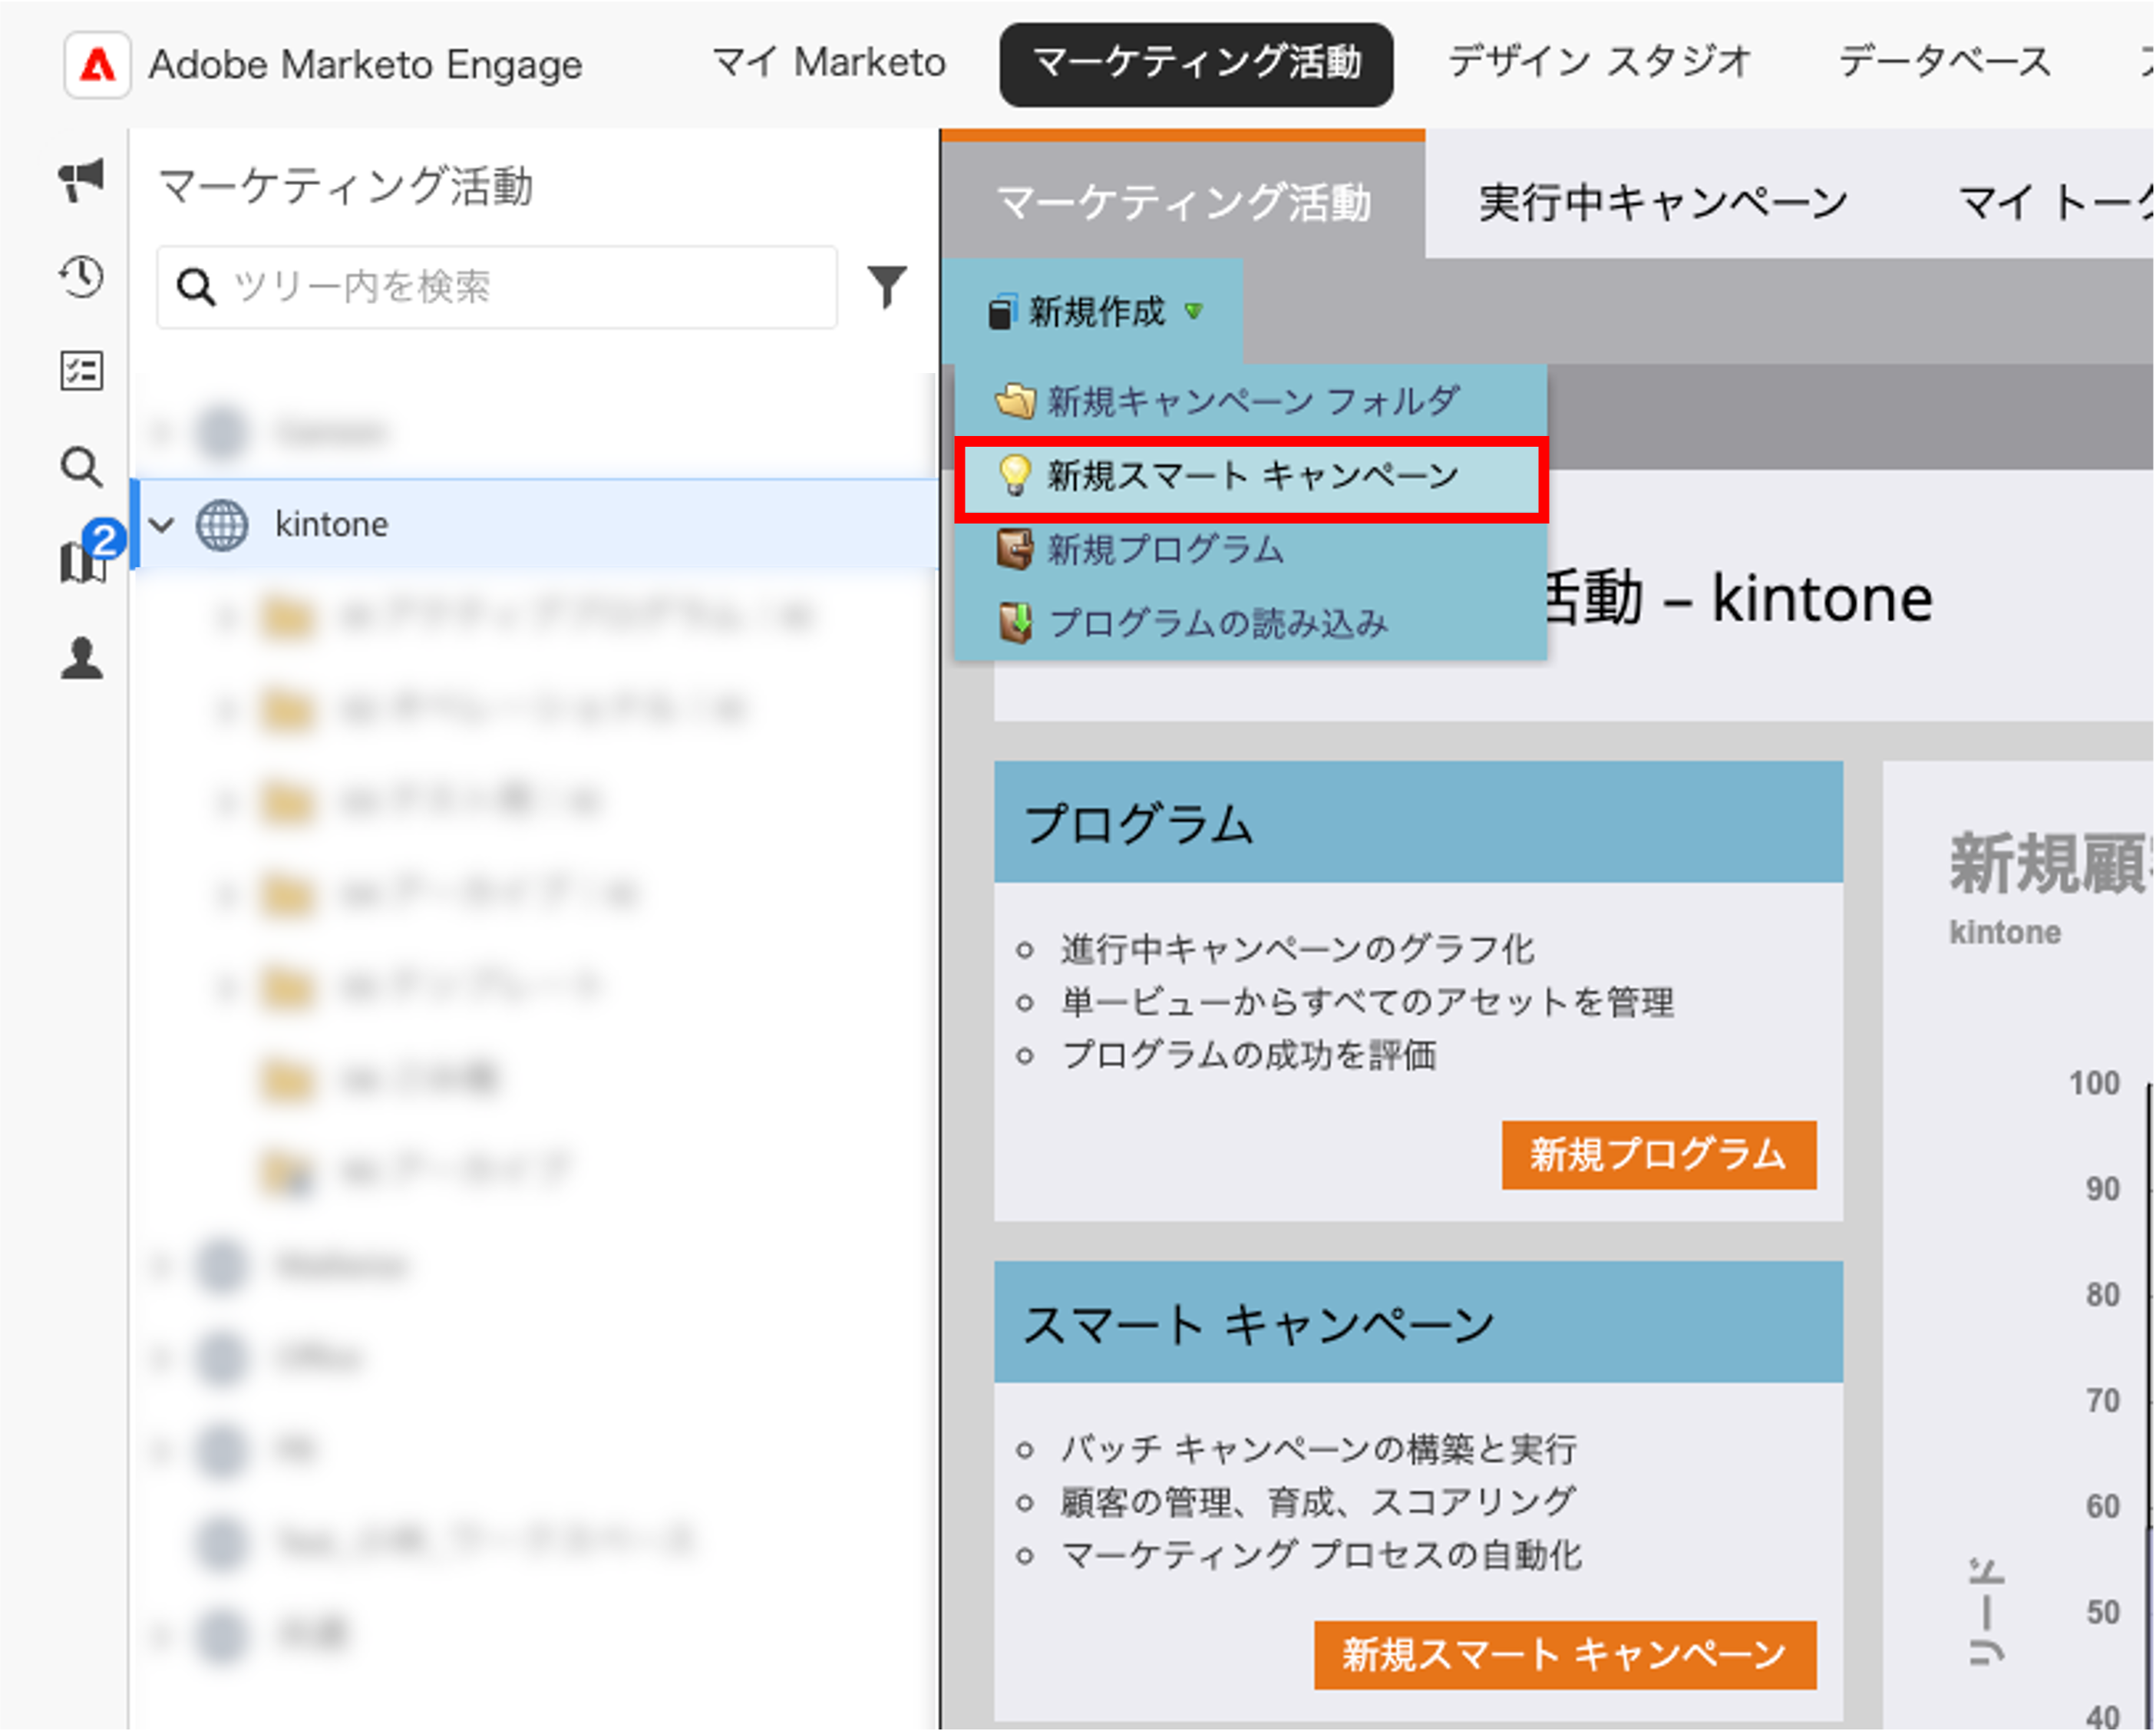Click the folder icon of 新規キャンペーン フォルダ
The image size is (2156, 1731).
1015,401
